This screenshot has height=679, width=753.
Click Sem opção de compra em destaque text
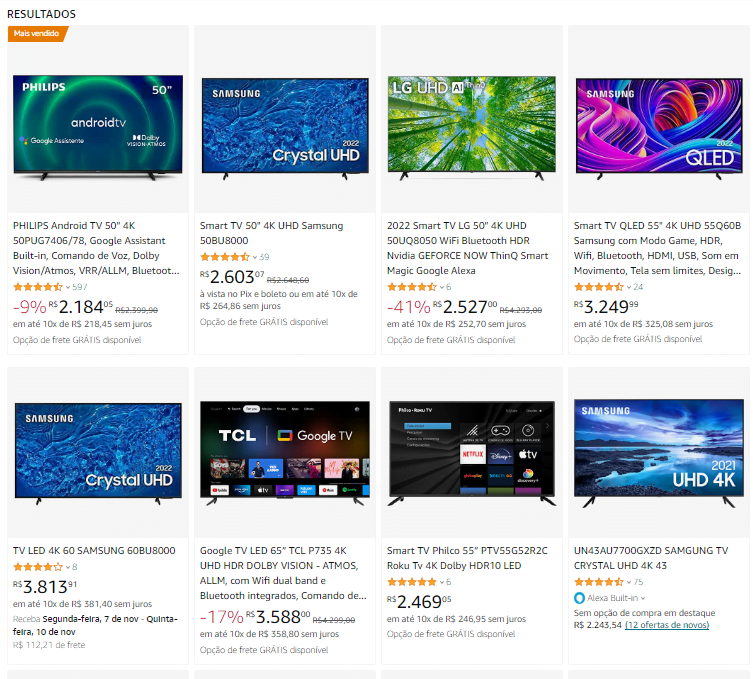point(644,613)
